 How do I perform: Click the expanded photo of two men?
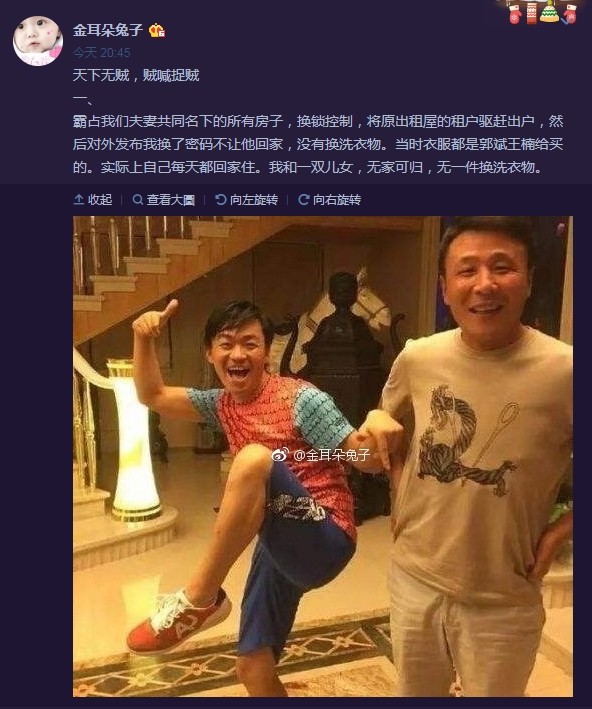click(x=323, y=456)
